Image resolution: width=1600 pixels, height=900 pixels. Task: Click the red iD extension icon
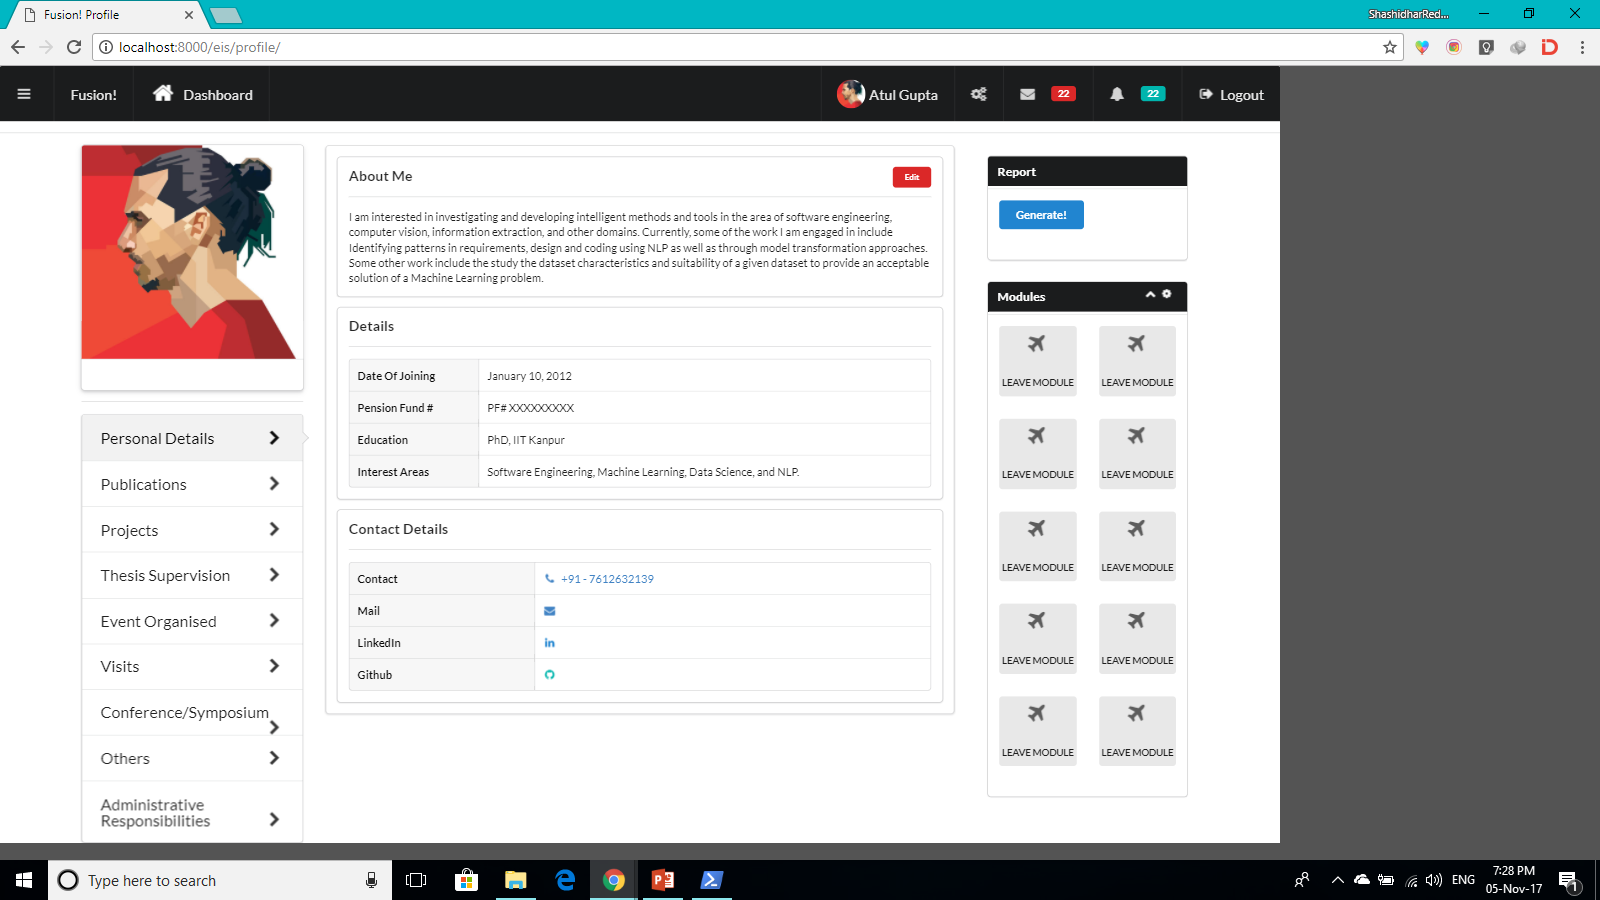(x=1550, y=47)
